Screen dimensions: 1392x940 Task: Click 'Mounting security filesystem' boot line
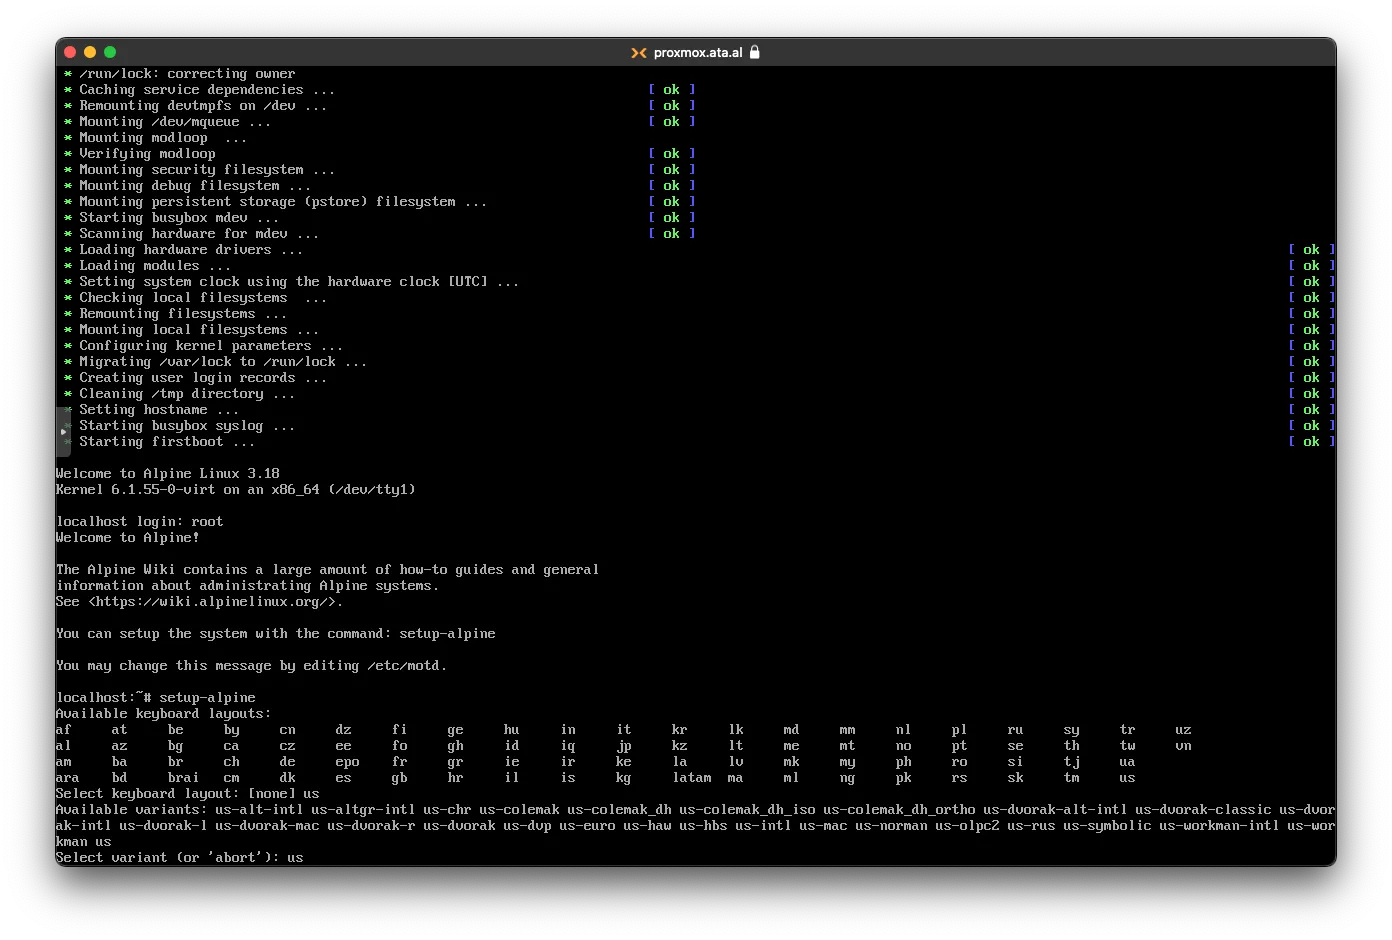point(200,170)
